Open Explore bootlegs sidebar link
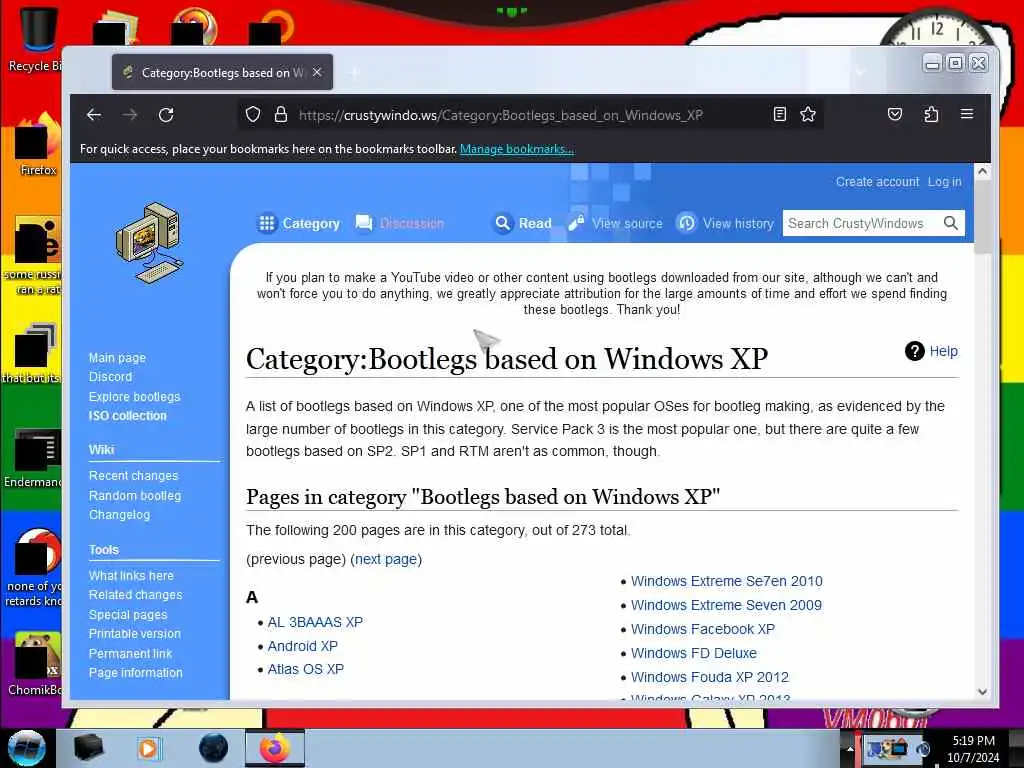1024x768 pixels. tap(135, 396)
